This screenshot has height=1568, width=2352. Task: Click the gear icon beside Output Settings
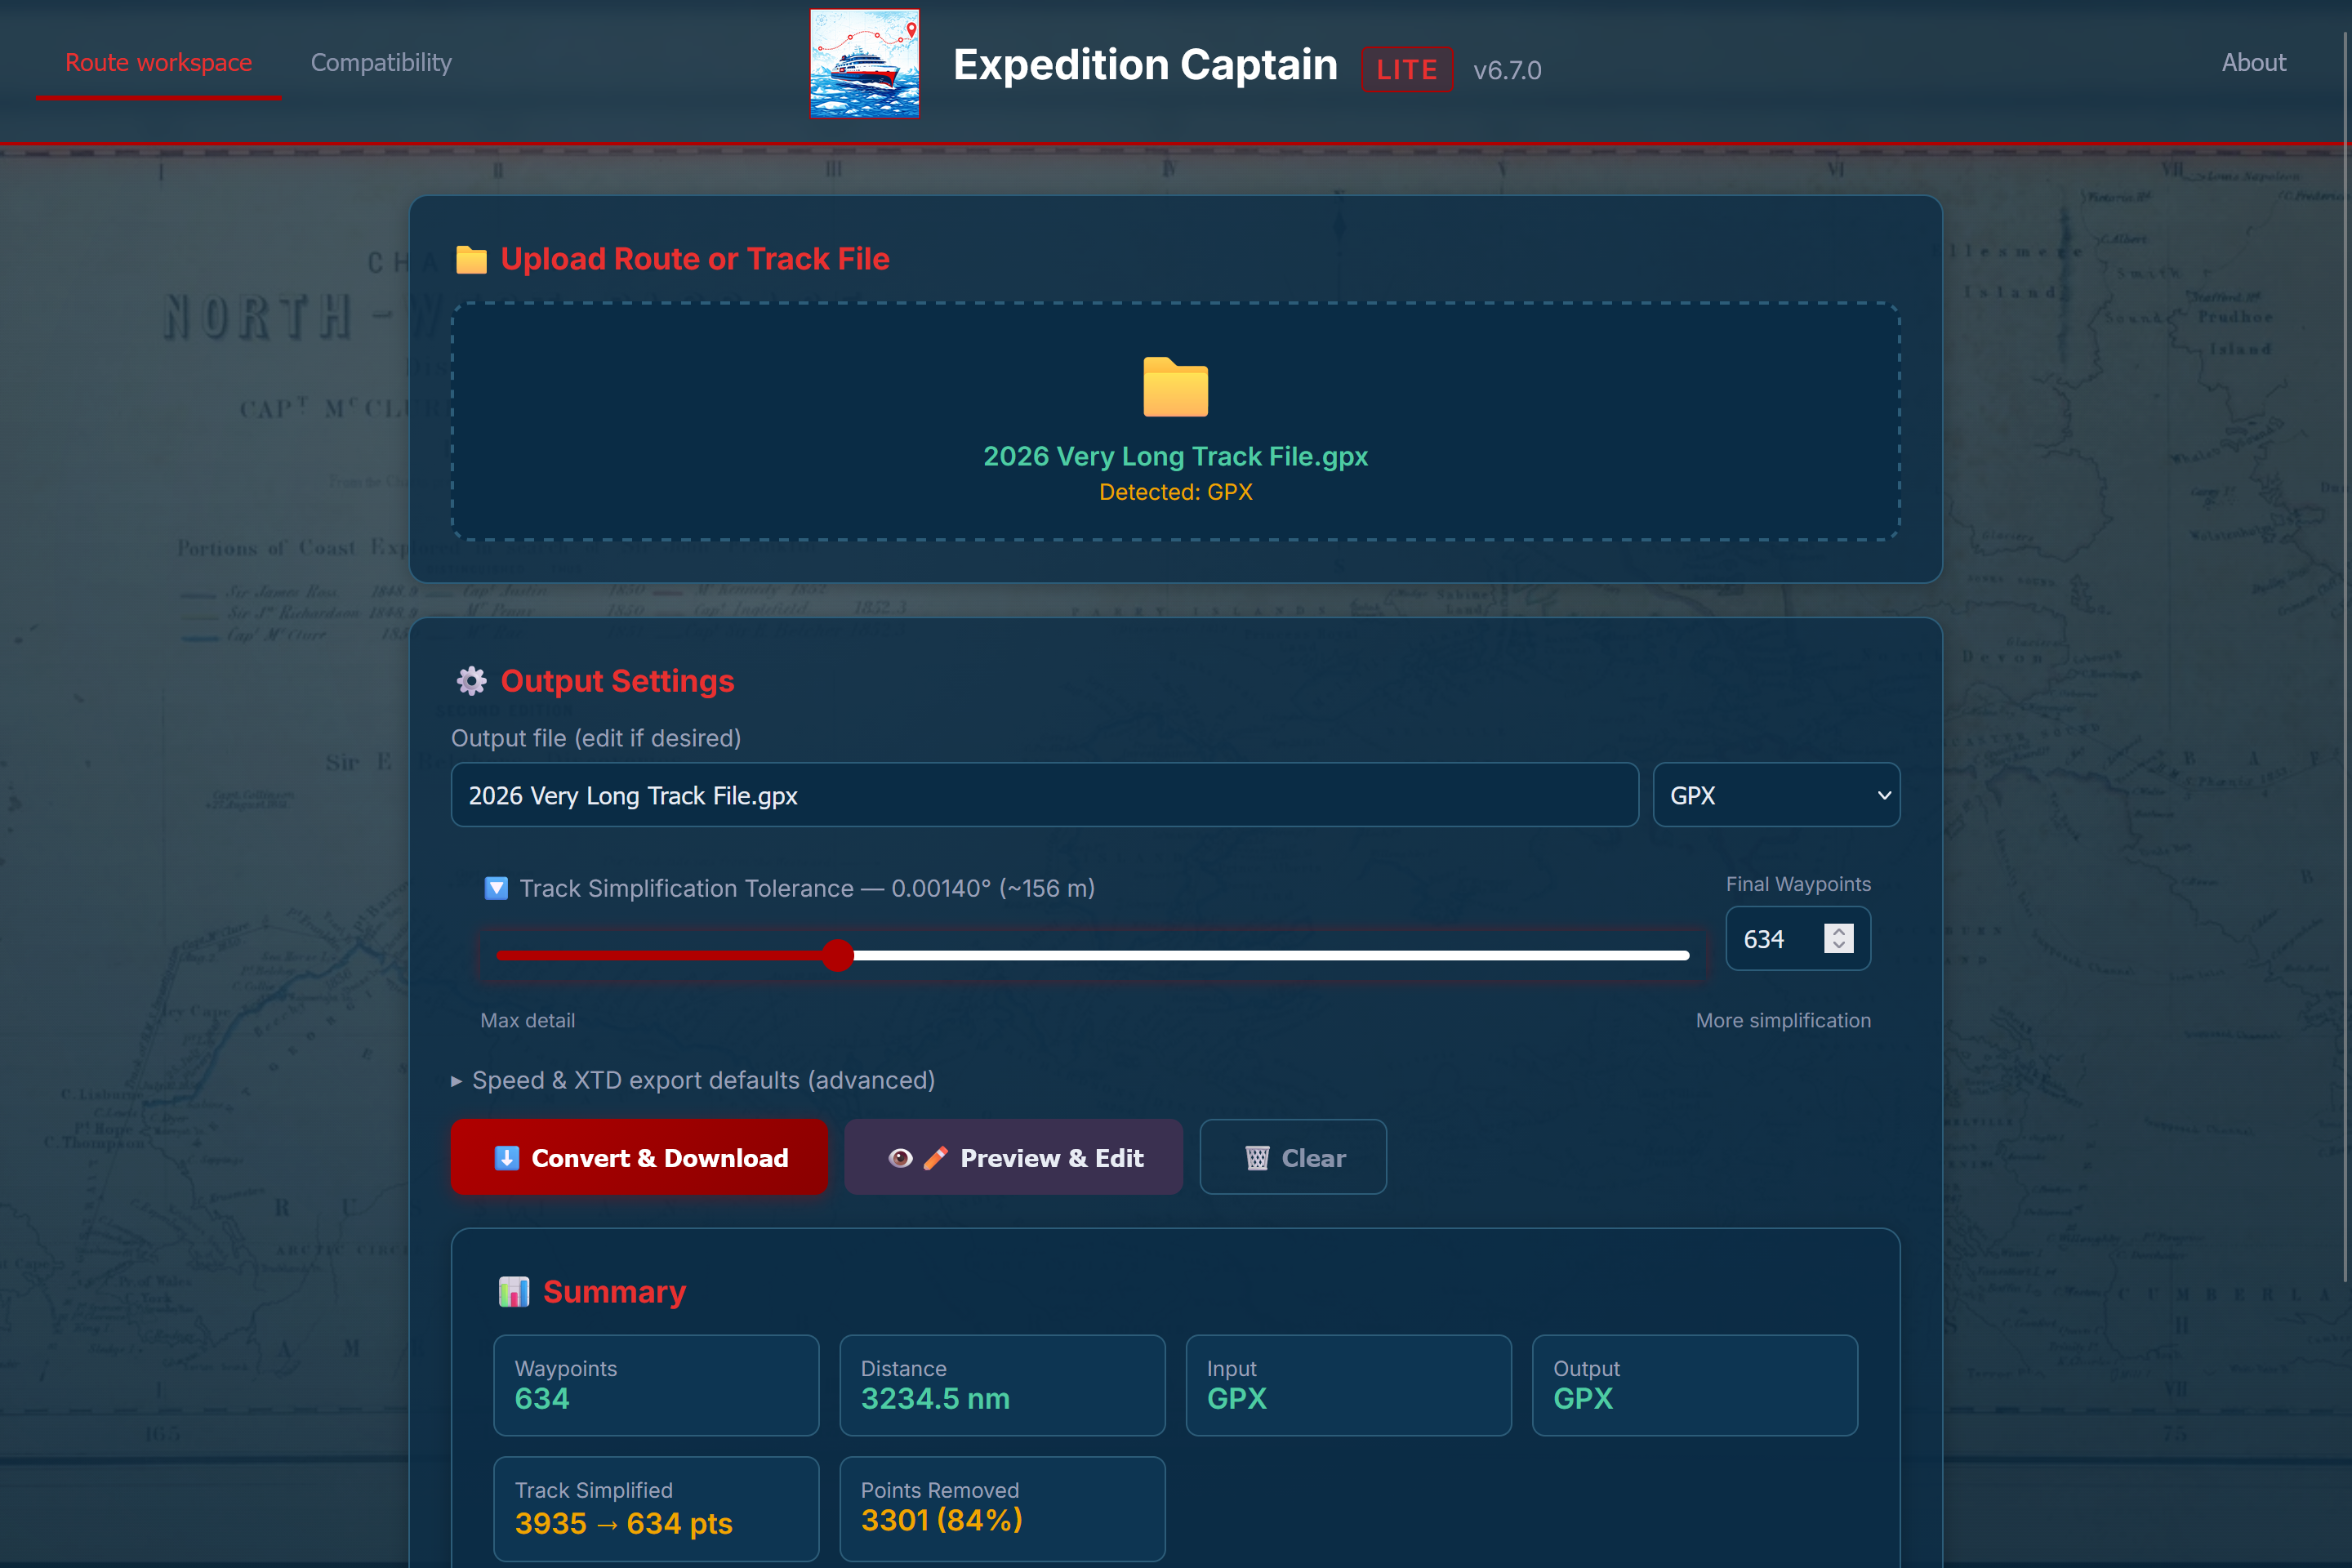(471, 681)
